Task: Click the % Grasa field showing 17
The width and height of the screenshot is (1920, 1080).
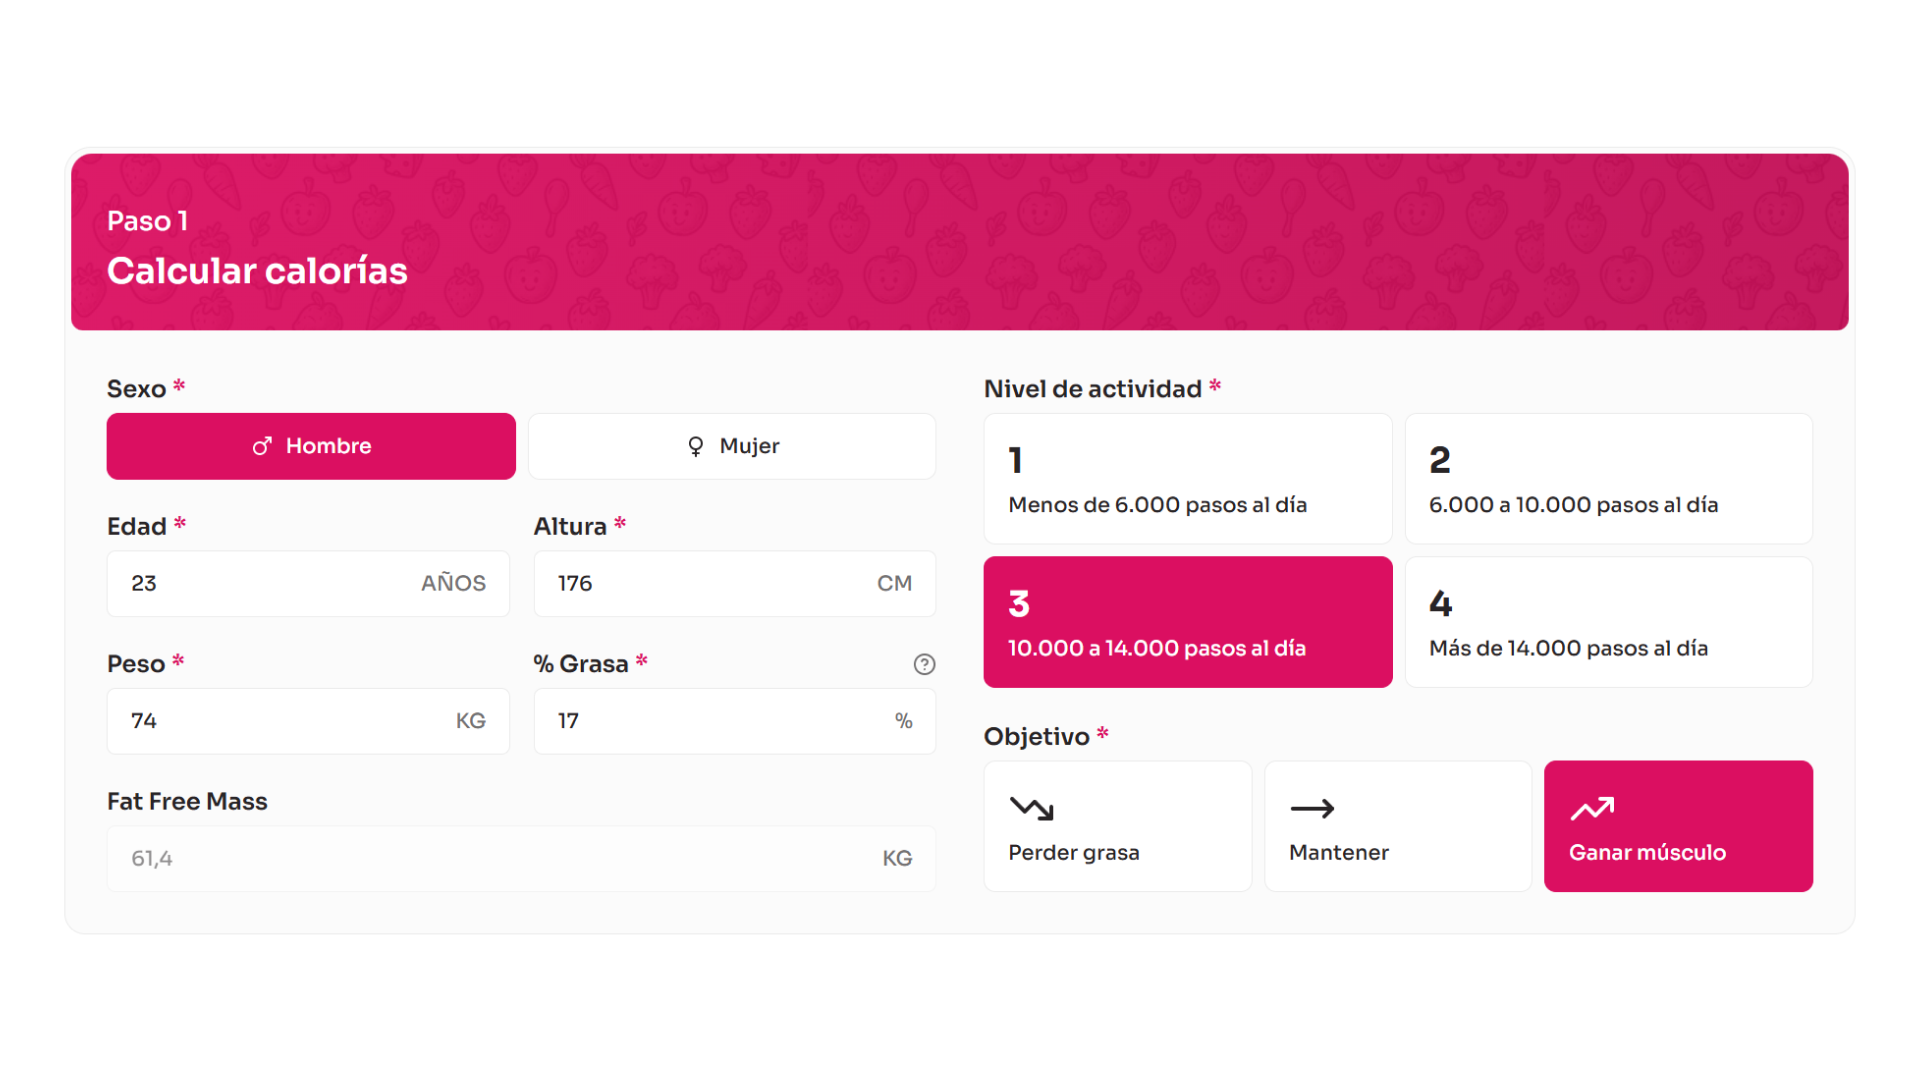Action: (x=735, y=720)
